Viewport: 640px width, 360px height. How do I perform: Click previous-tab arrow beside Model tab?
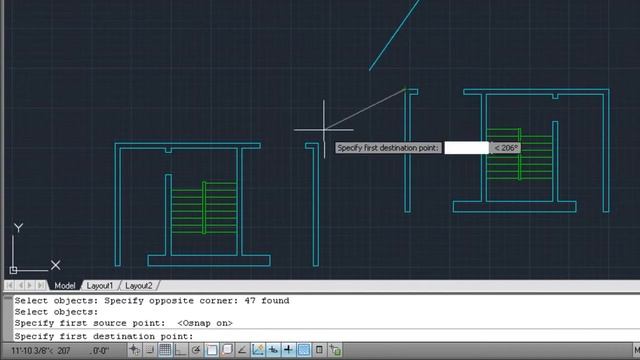point(20,285)
